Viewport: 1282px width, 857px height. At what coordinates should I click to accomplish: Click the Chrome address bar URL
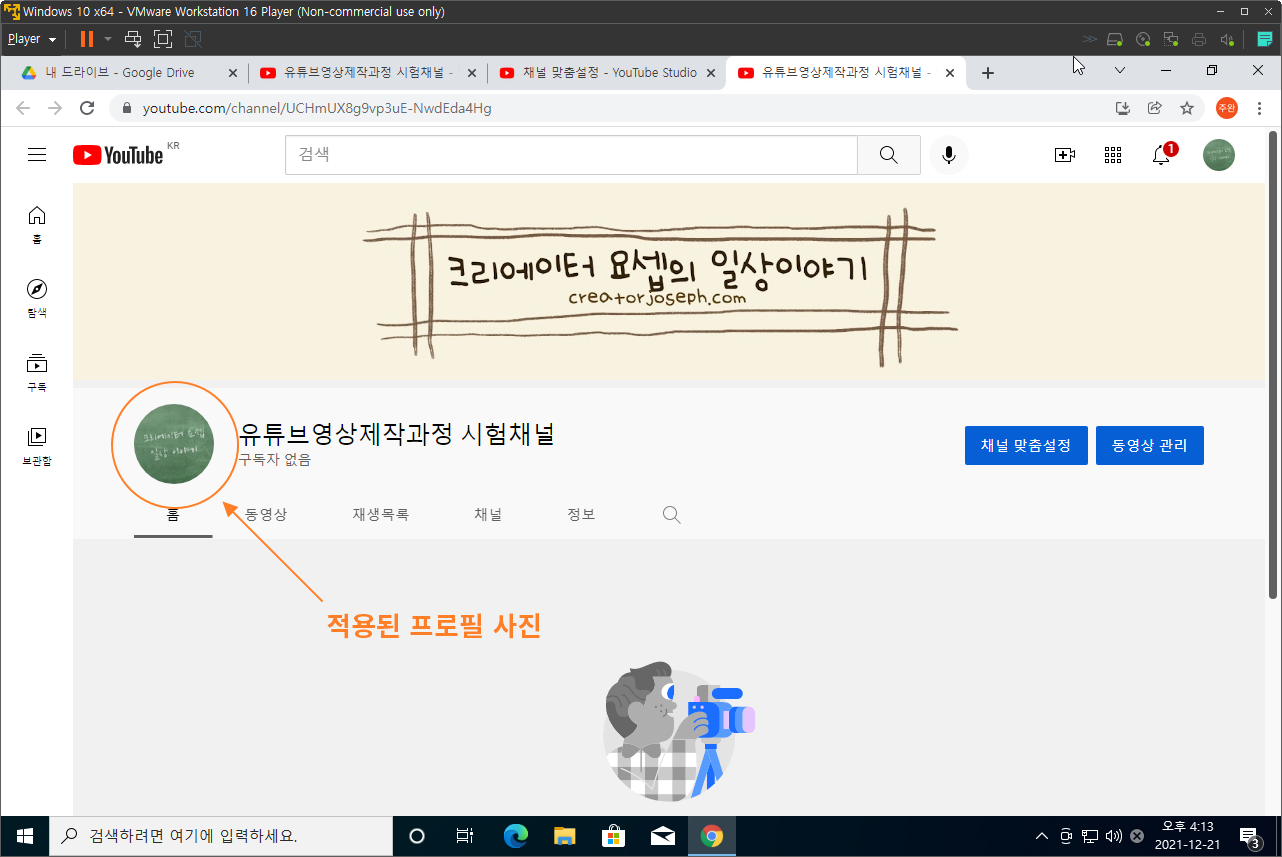(x=317, y=108)
